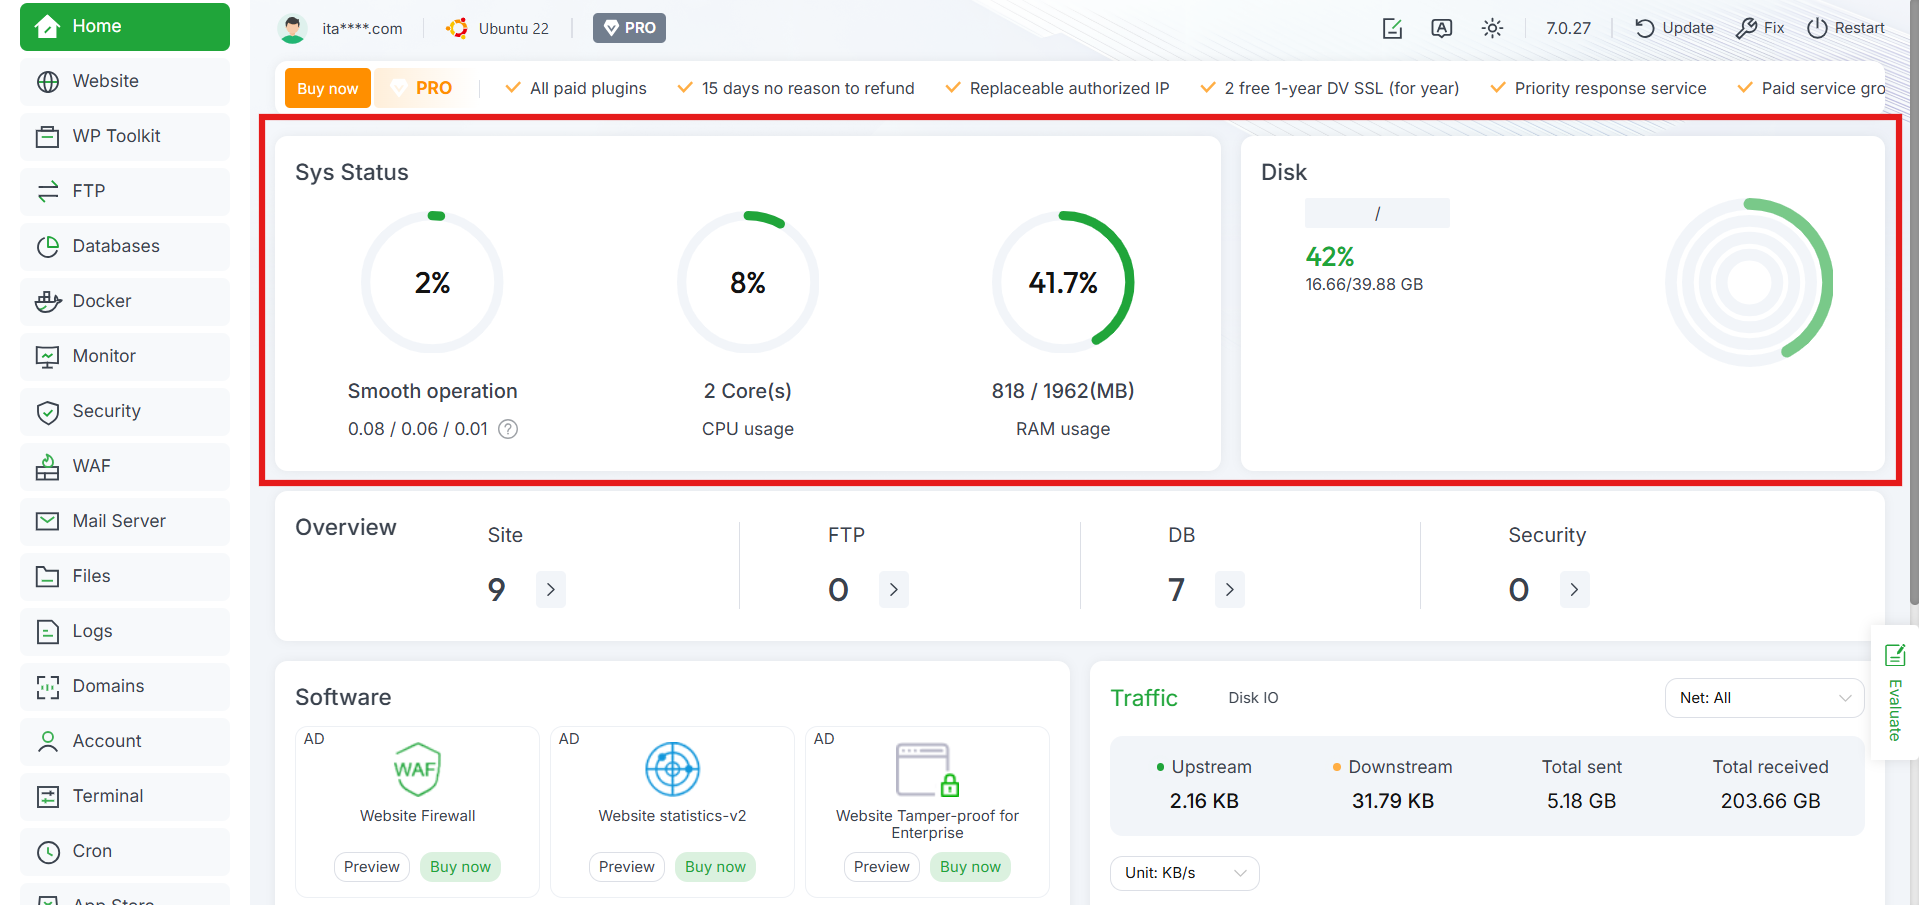Click the Security shield icon
This screenshot has width=1919, height=905.
click(x=47, y=412)
